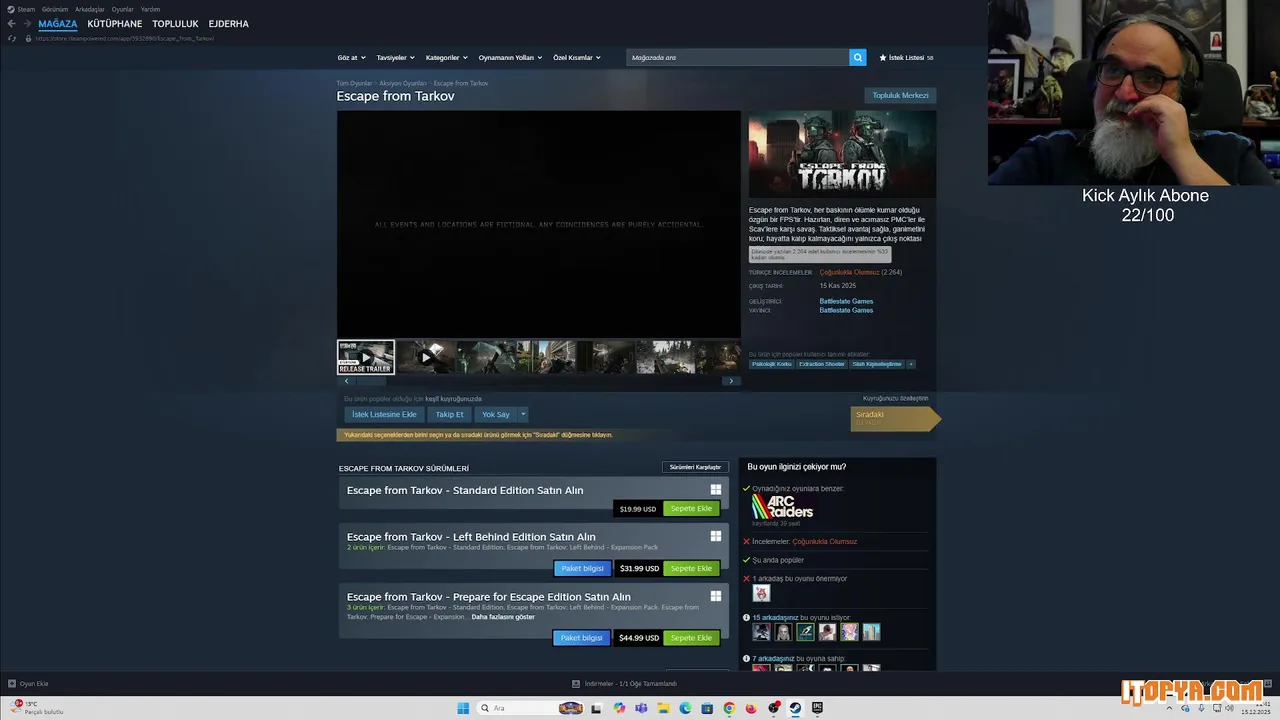Image resolution: width=1280 pixels, height=720 pixels.
Task: Click the plus button after user tags
Action: 910,364
